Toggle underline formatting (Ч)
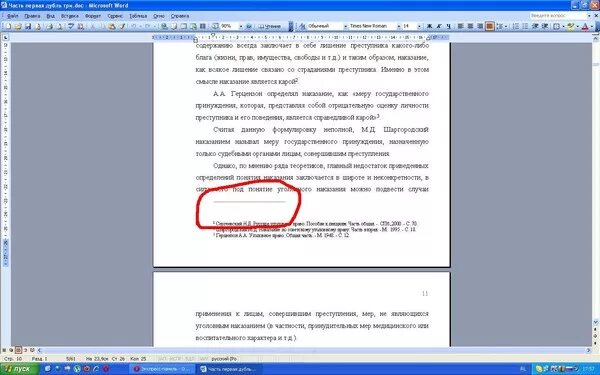 (448, 26)
